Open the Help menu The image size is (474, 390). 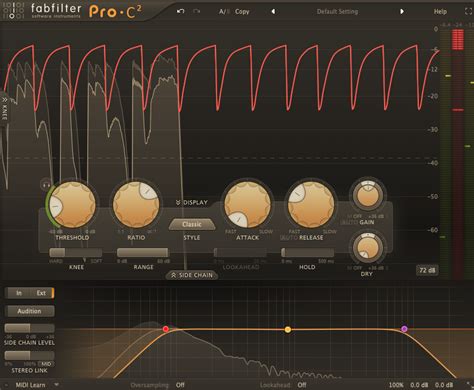coord(440,12)
